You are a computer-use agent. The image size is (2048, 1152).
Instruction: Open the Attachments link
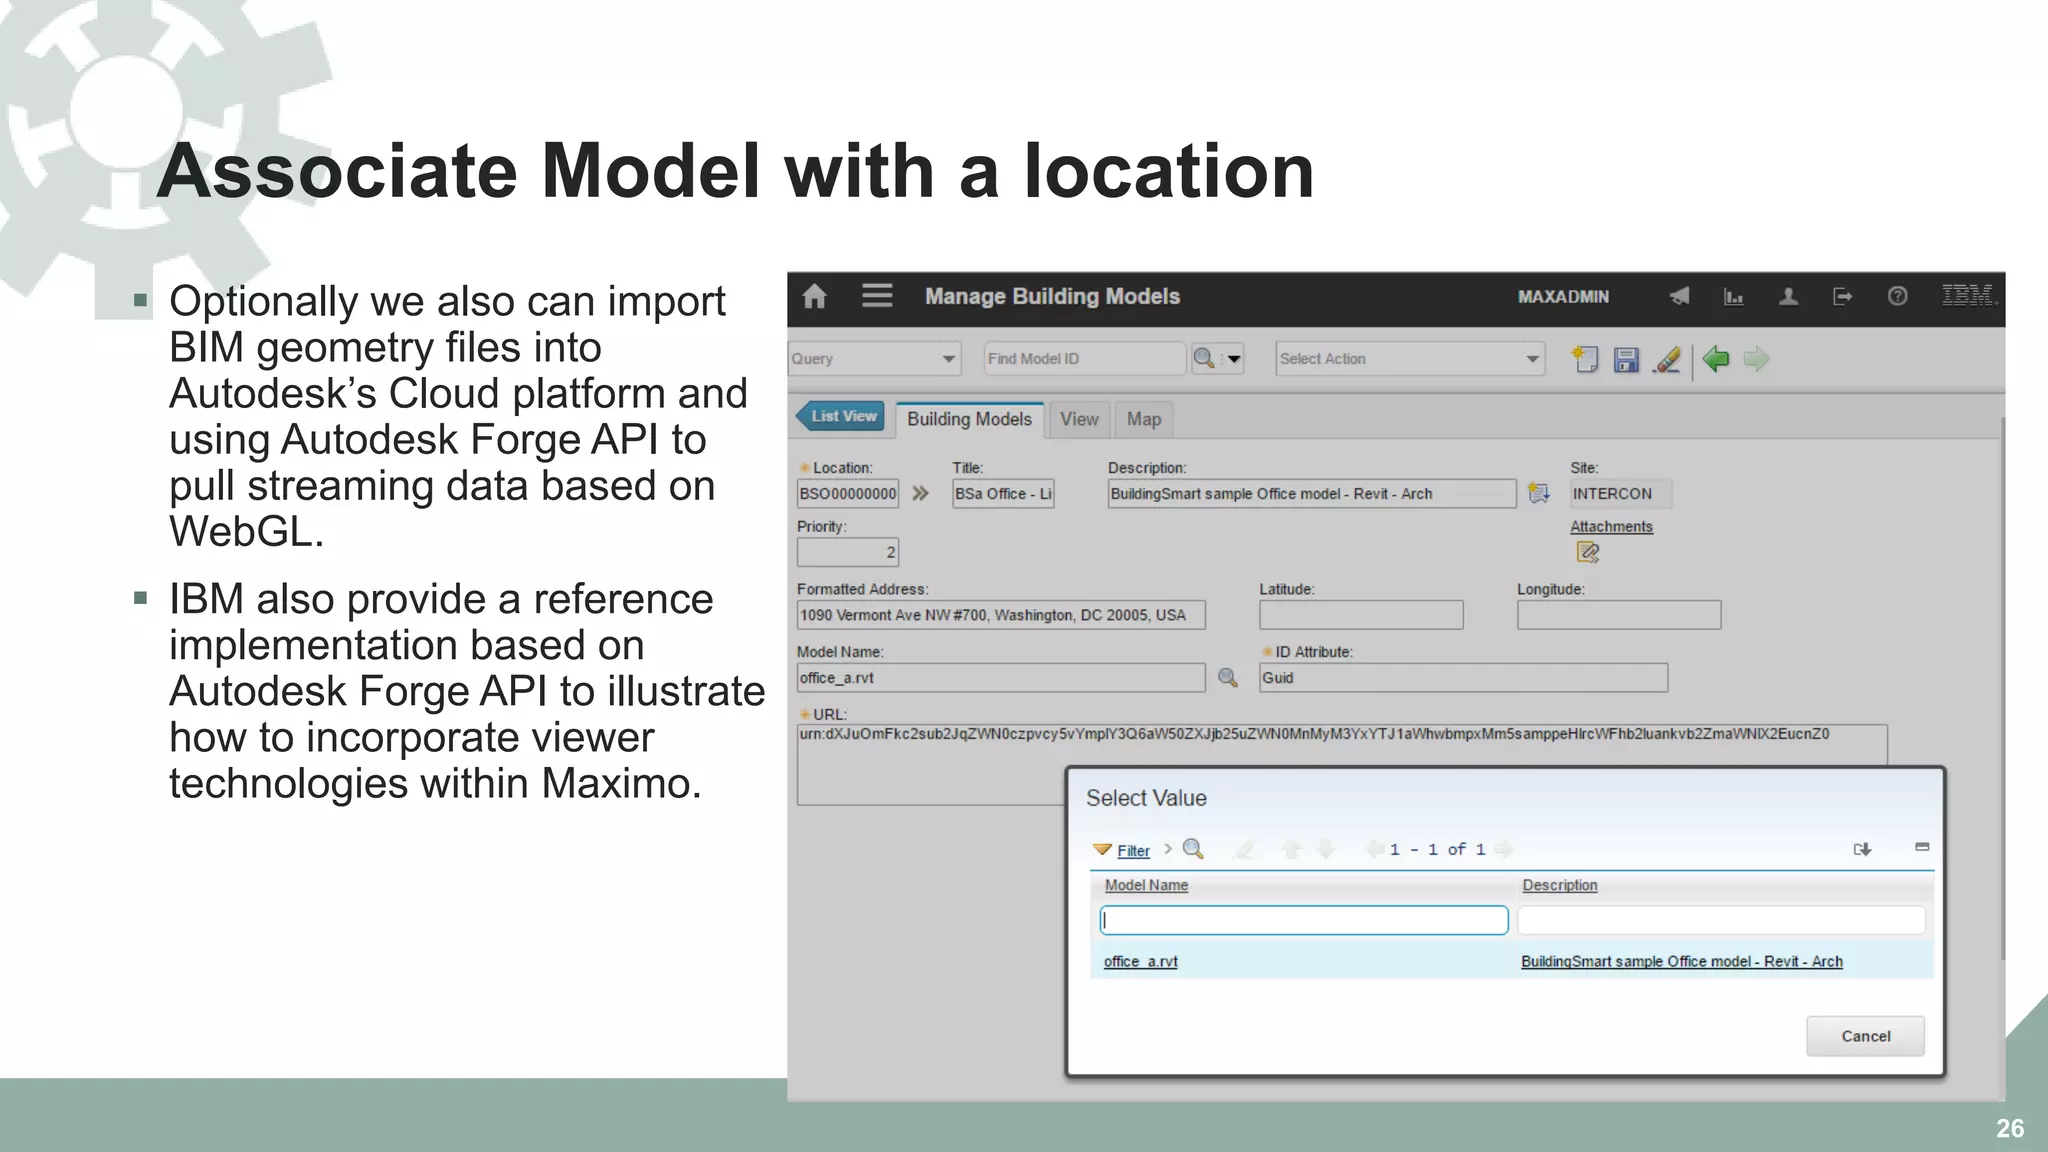pyautogui.click(x=1611, y=526)
